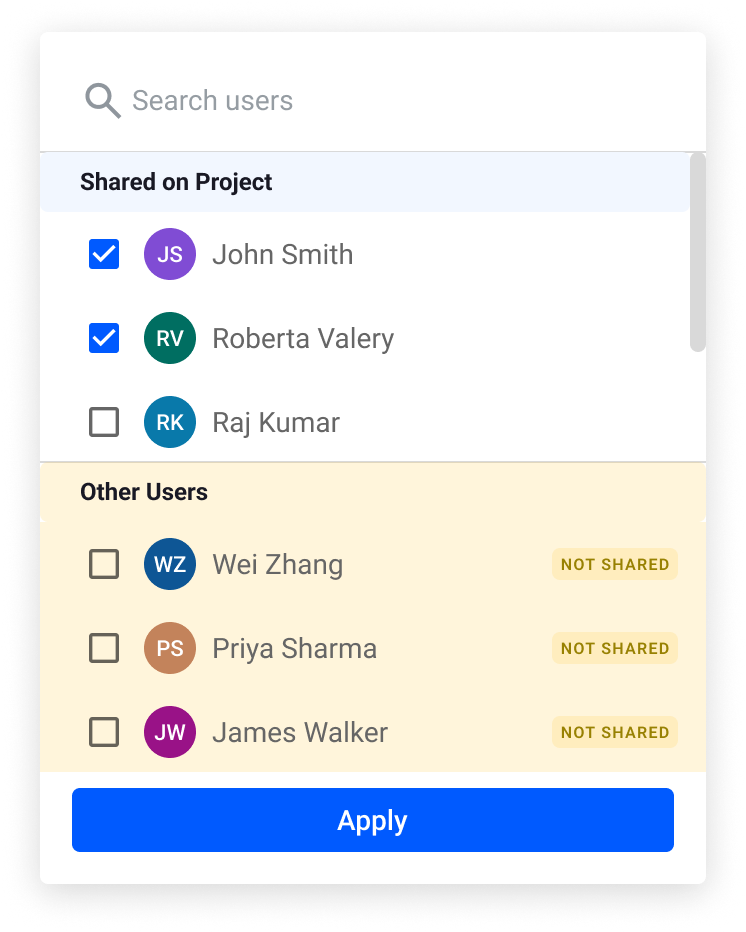Uncheck John Smith's checkbox
Image resolution: width=746 pixels, height=932 pixels.
point(103,254)
